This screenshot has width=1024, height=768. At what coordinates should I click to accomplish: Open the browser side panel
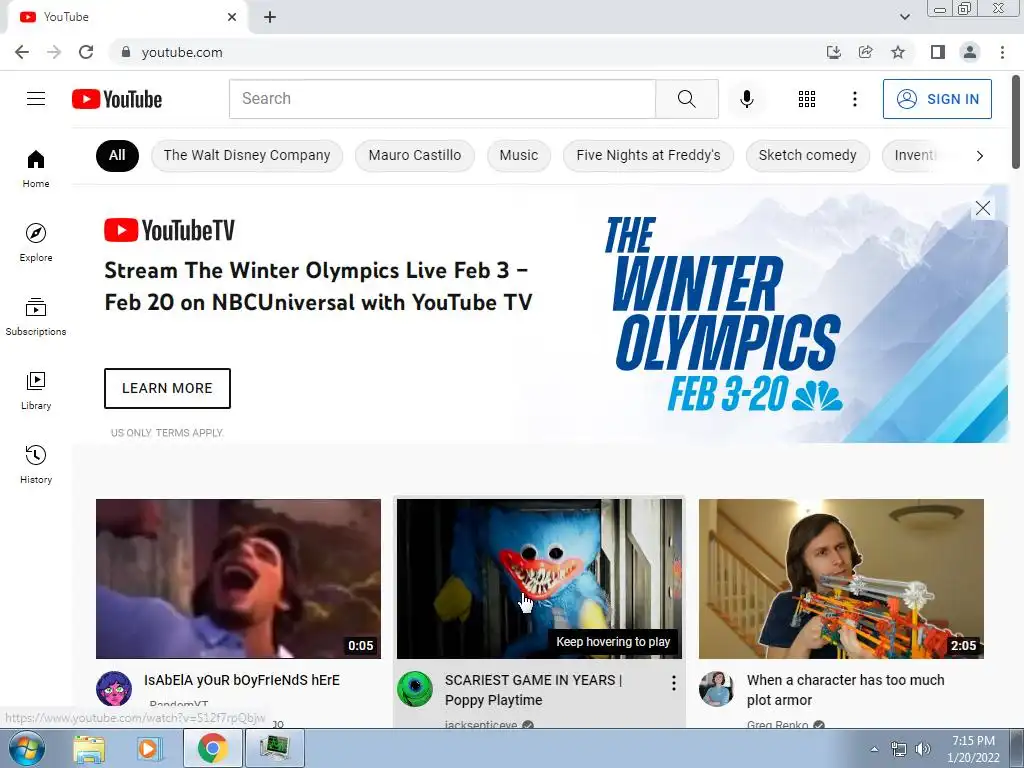(x=938, y=52)
